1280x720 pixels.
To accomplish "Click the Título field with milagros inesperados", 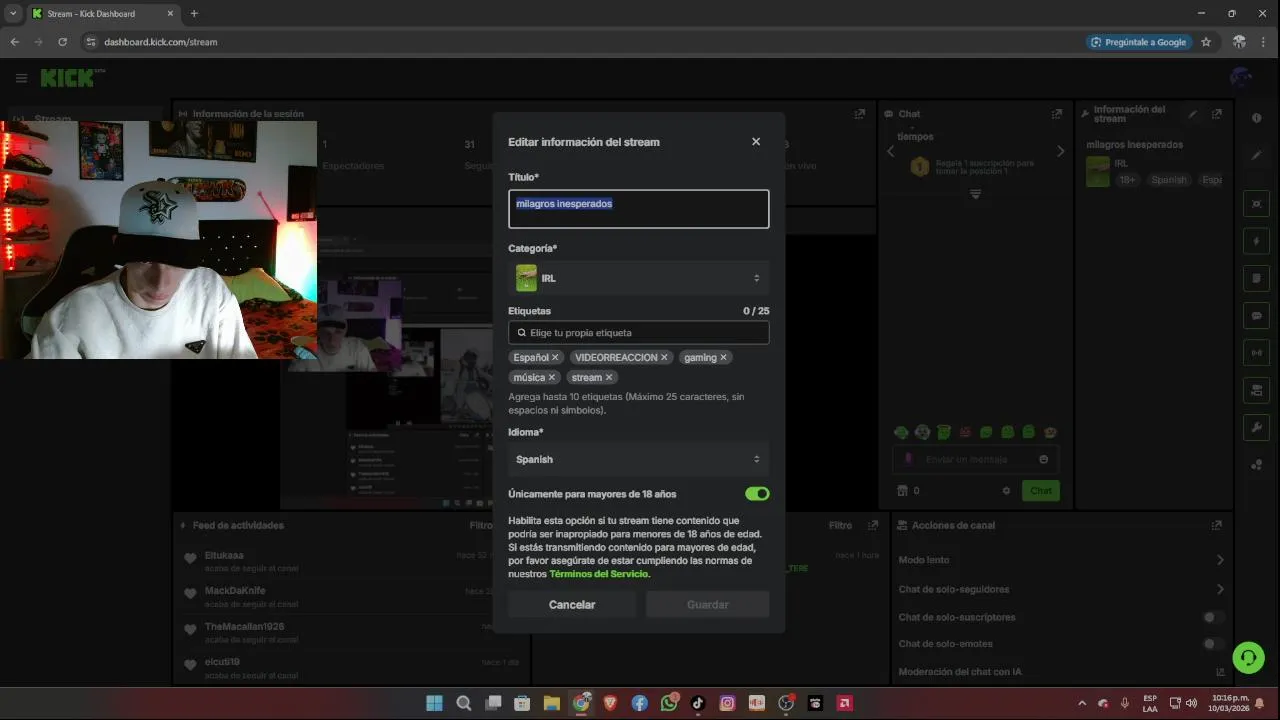I will pos(638,209).
